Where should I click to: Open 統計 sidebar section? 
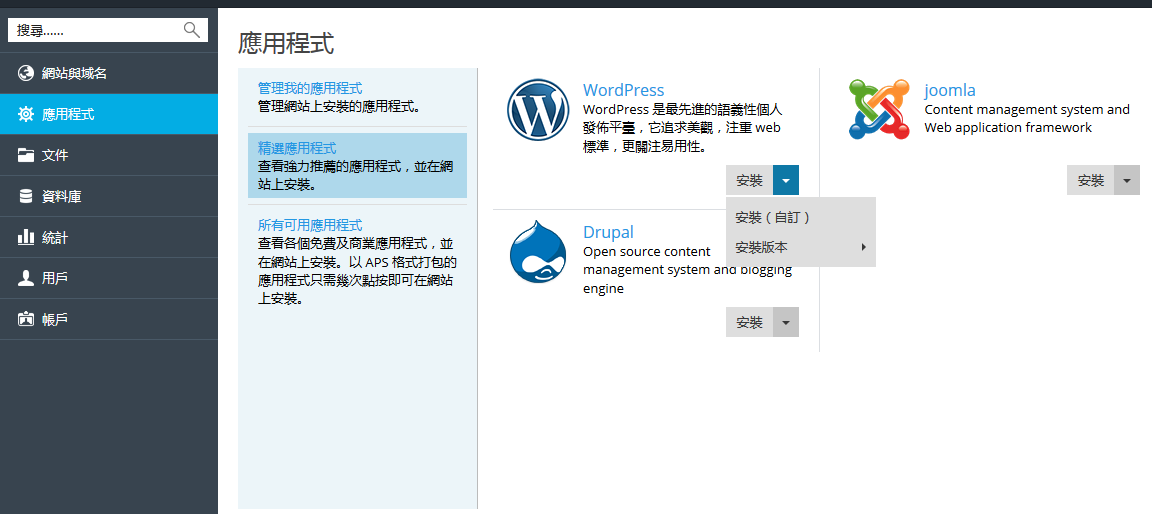click(x=109, y=237)
